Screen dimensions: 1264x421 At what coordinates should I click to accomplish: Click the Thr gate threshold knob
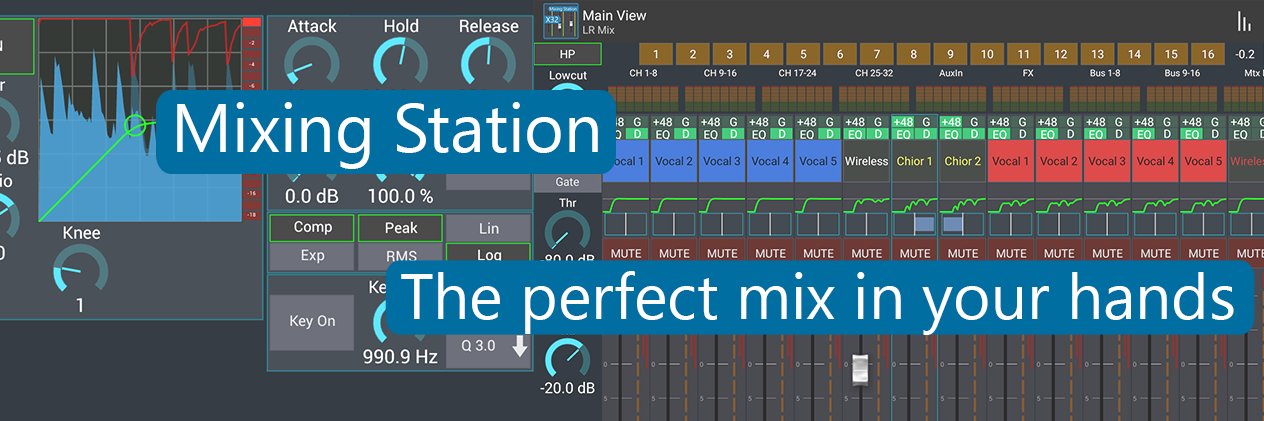568,229
